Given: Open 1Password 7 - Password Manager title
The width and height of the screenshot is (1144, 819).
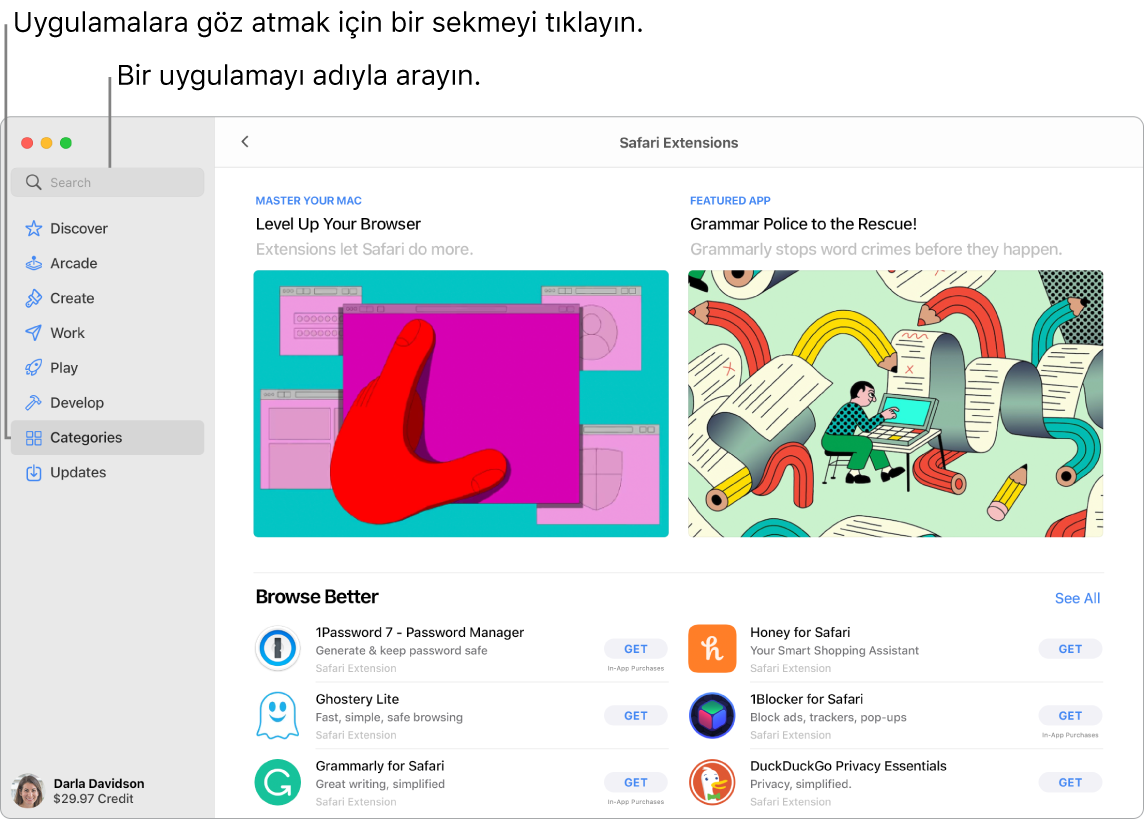Looking at the screenshot, I should [420, 632].
